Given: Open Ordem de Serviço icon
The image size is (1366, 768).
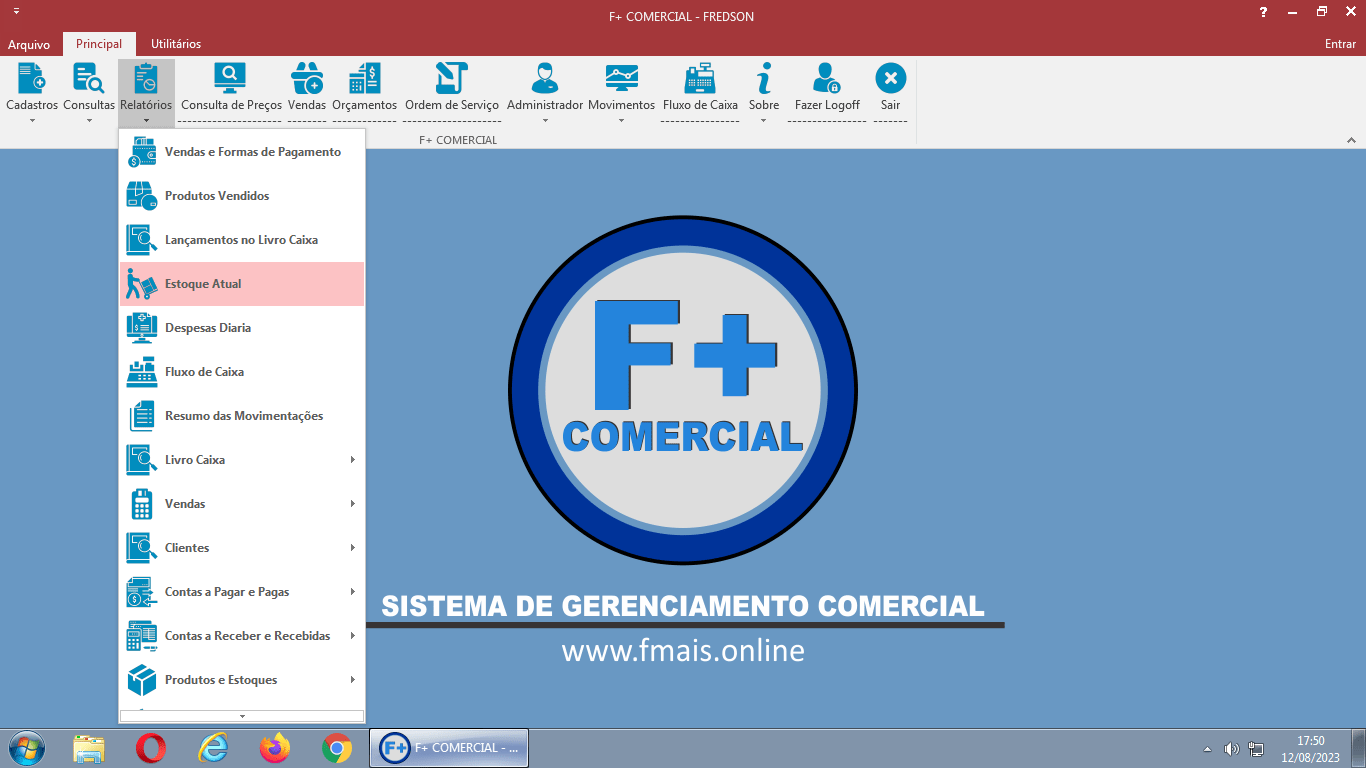Looking at the screenshot, I should coord(451,78).
